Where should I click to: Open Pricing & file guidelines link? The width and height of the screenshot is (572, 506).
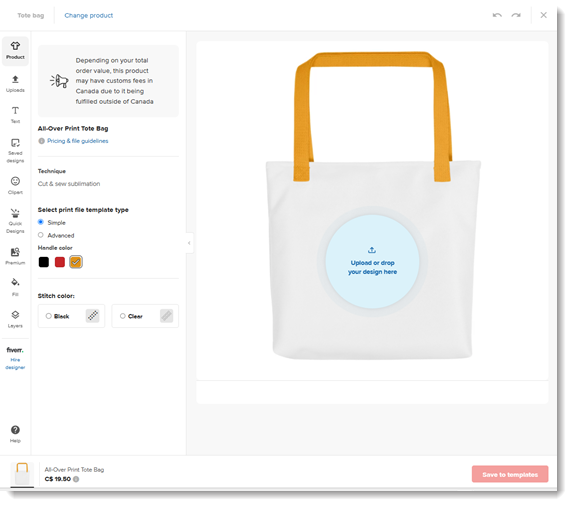(x=78, y=141)
